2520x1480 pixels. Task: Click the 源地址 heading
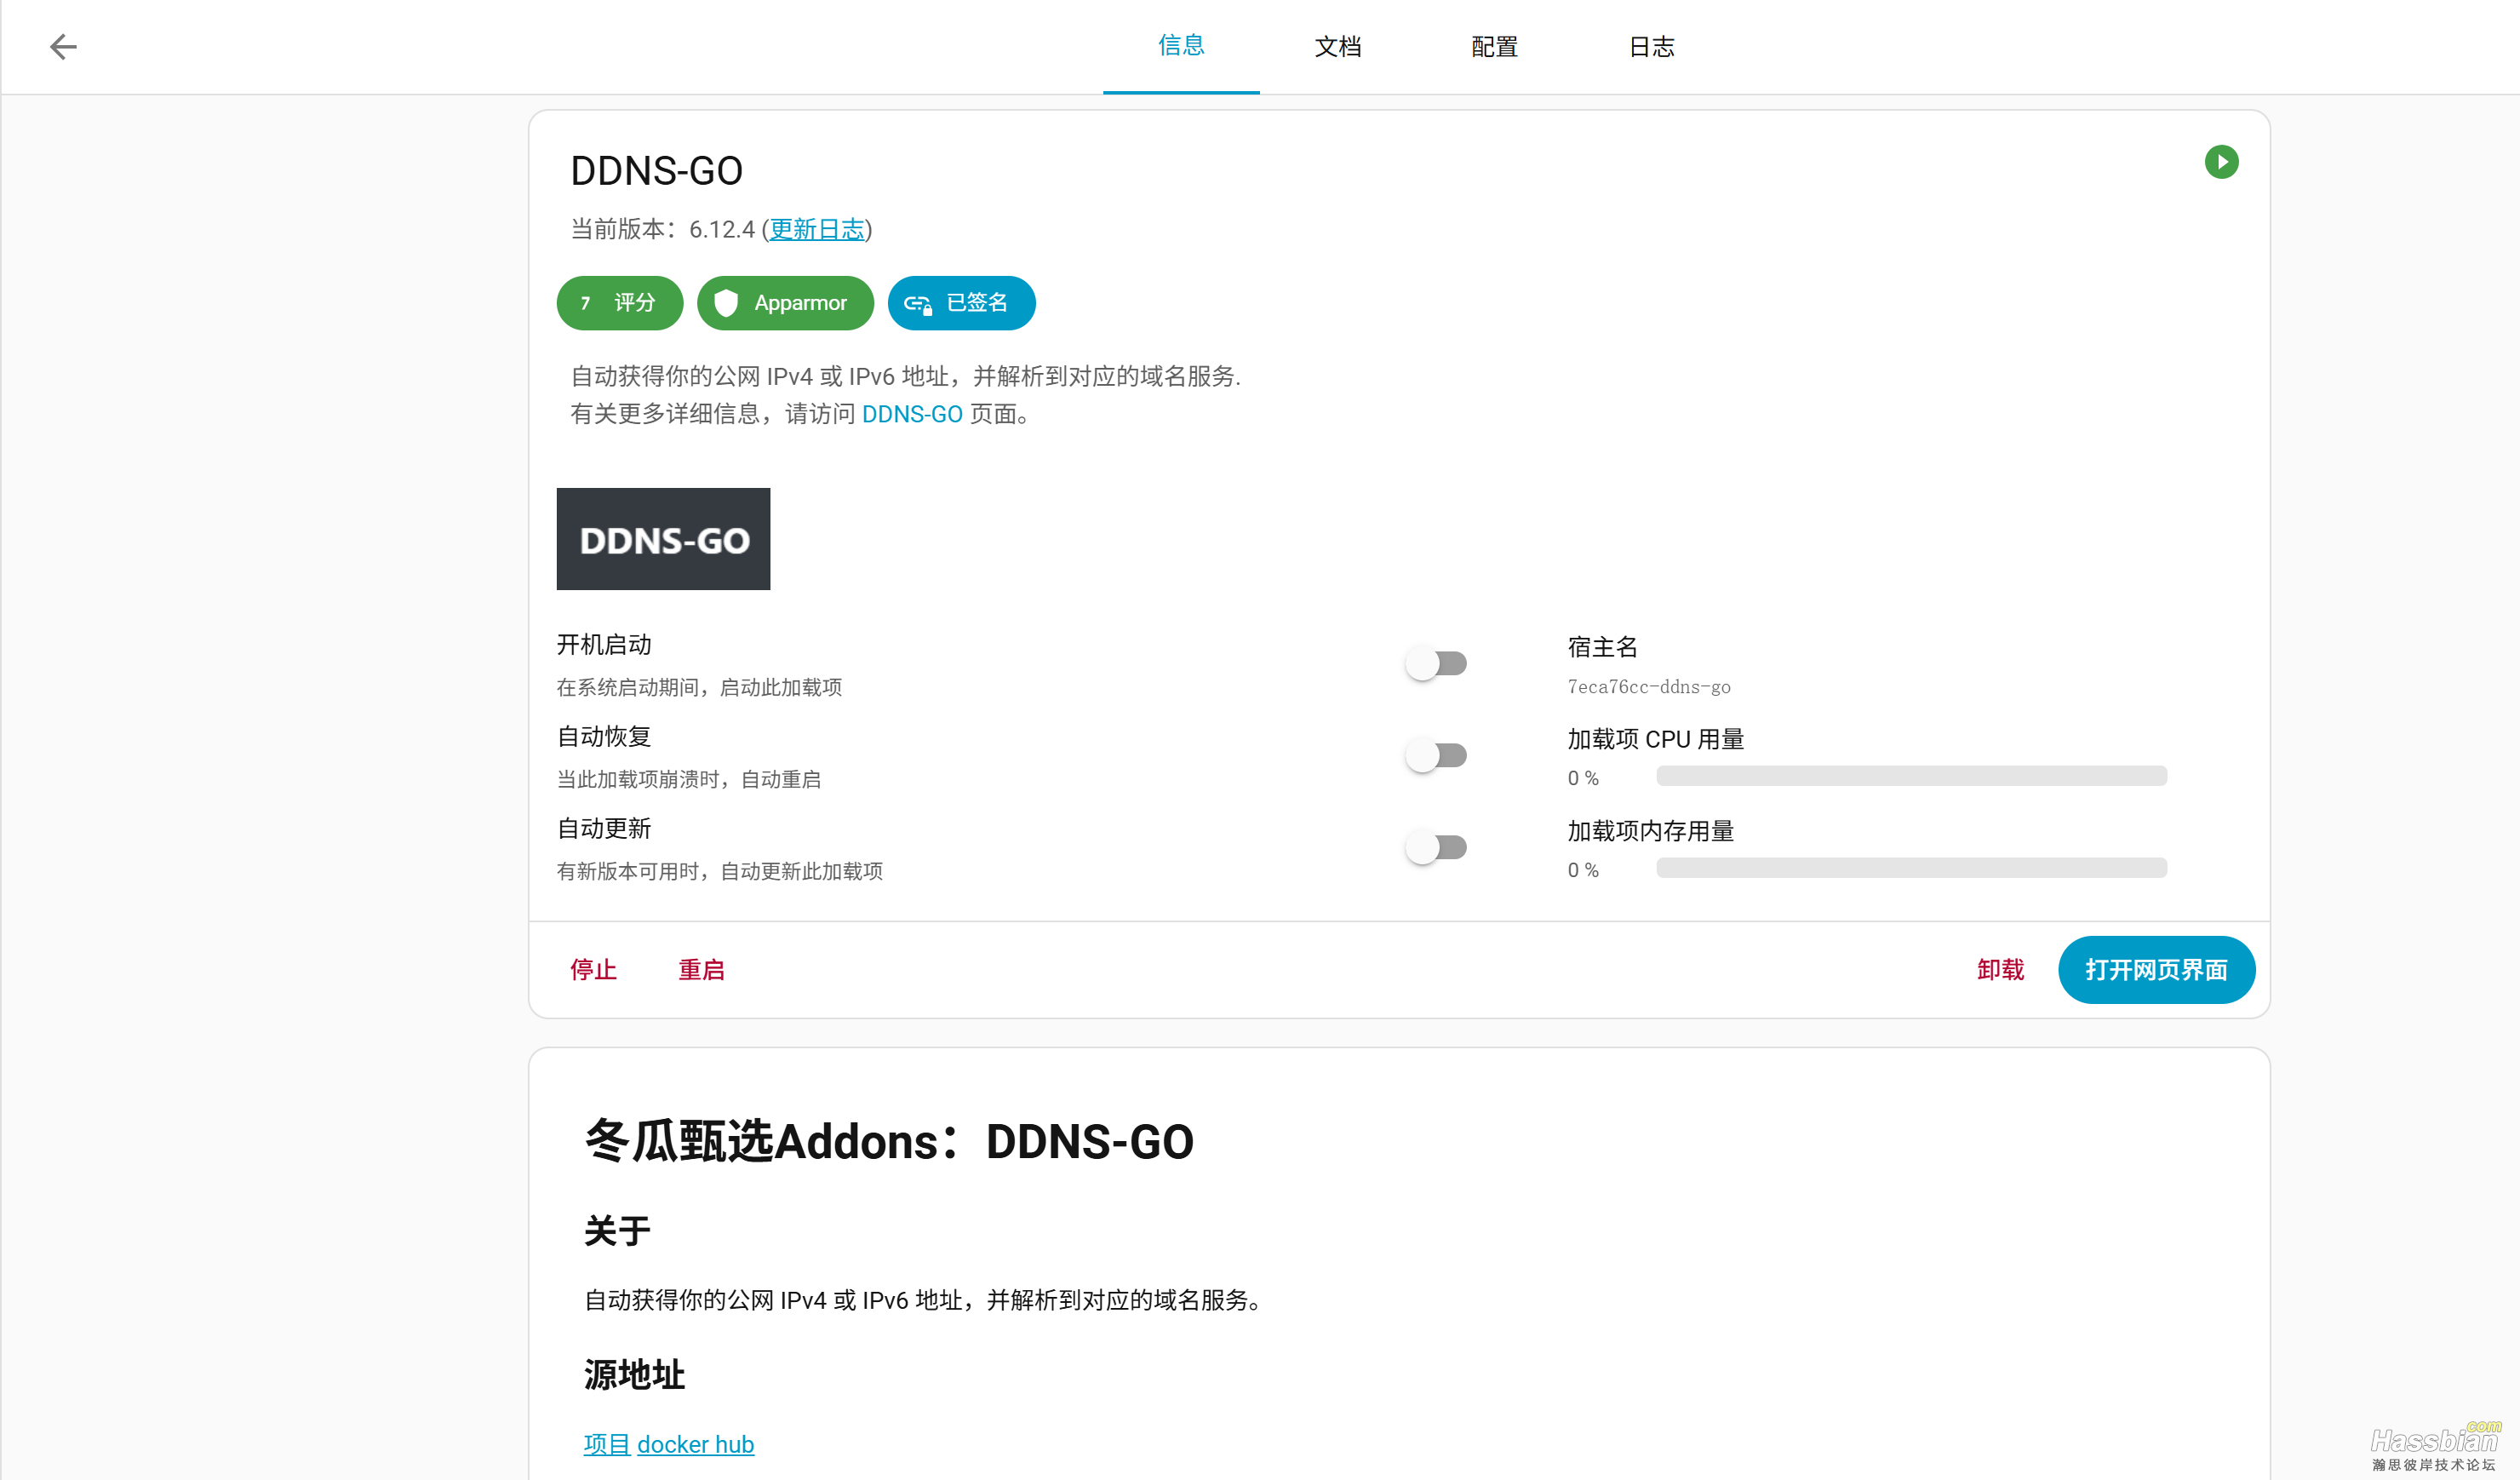634,1375
